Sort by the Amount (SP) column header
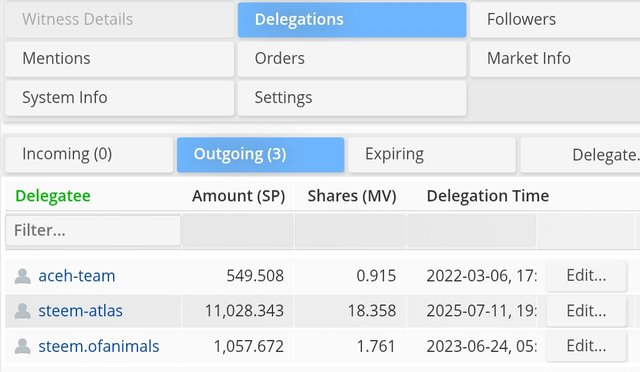 pos(238,196)
